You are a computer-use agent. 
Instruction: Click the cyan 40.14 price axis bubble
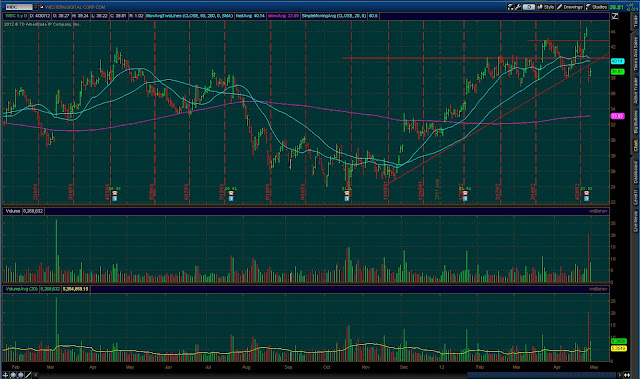tap(617, 61)
